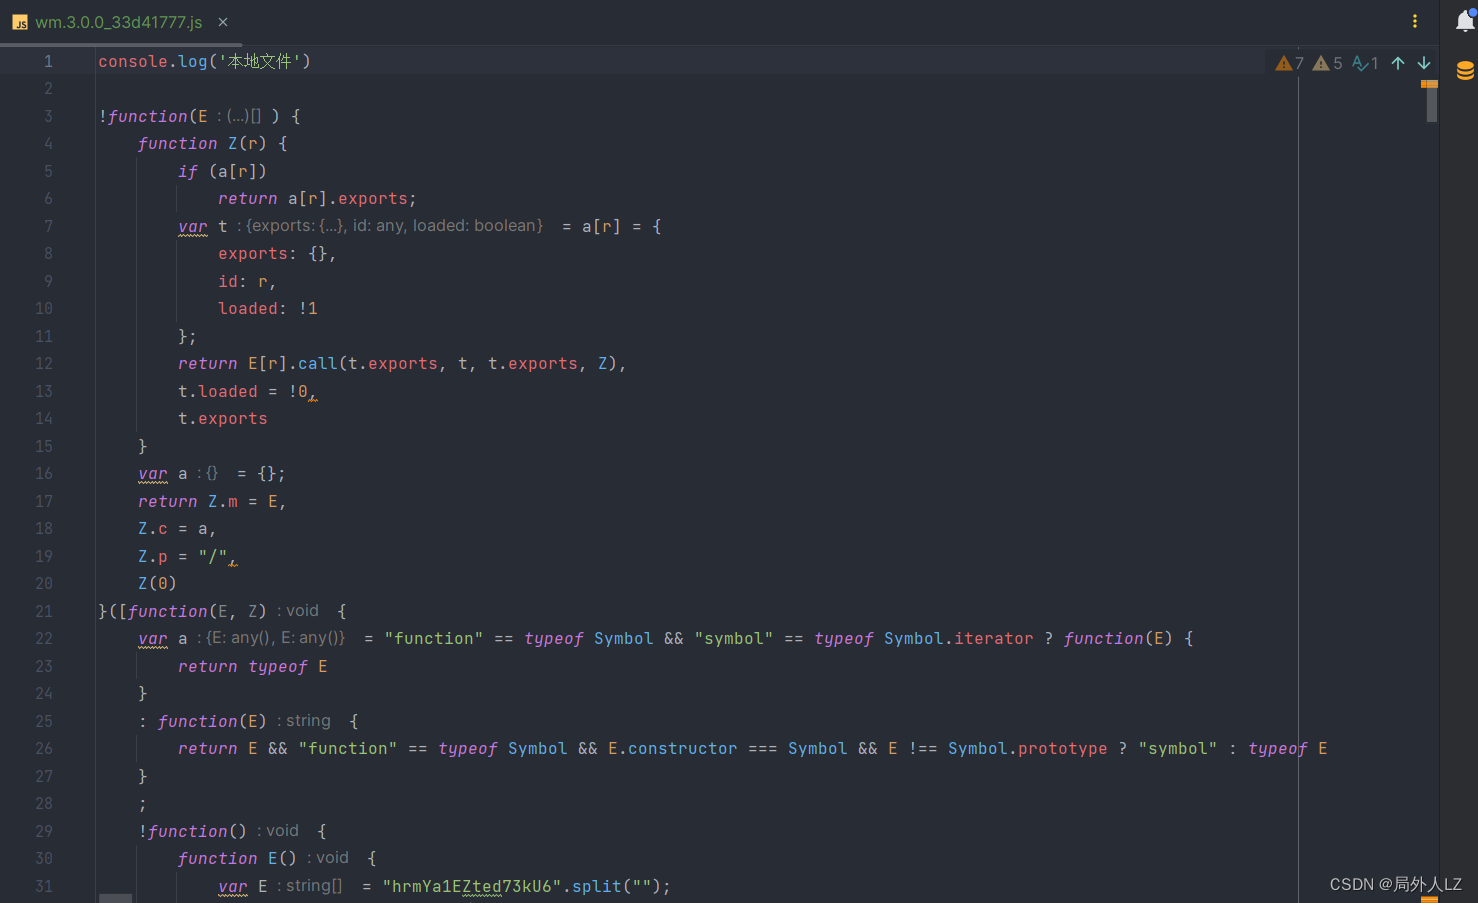Click line number 21 in gutter

coord(44,611)
